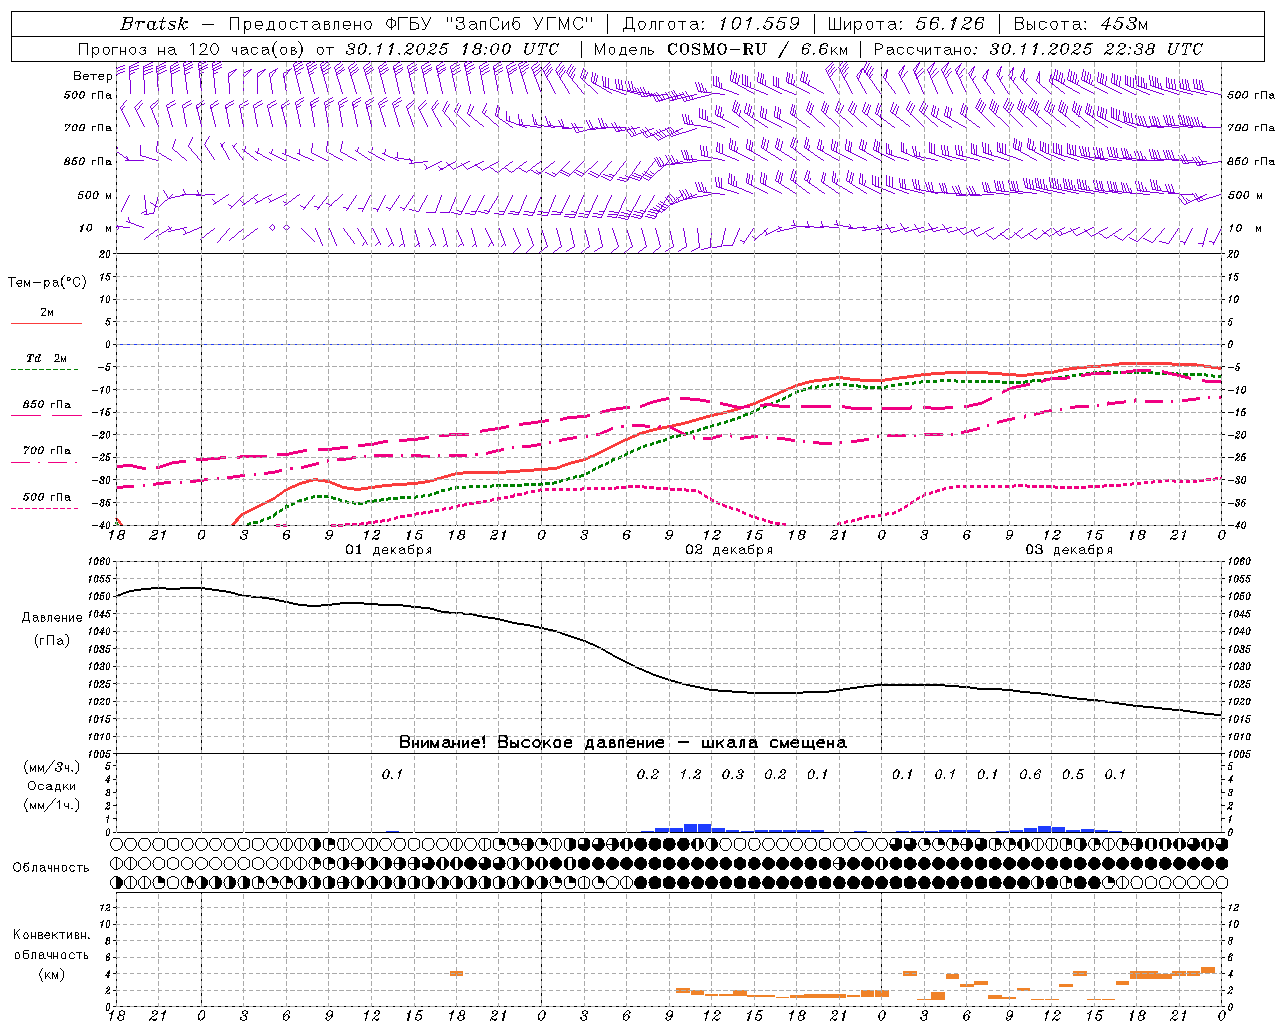Viewport: 1280px width, 1024px height.
Task: Click the "Bratsk" station title
Action: [153, 24]
